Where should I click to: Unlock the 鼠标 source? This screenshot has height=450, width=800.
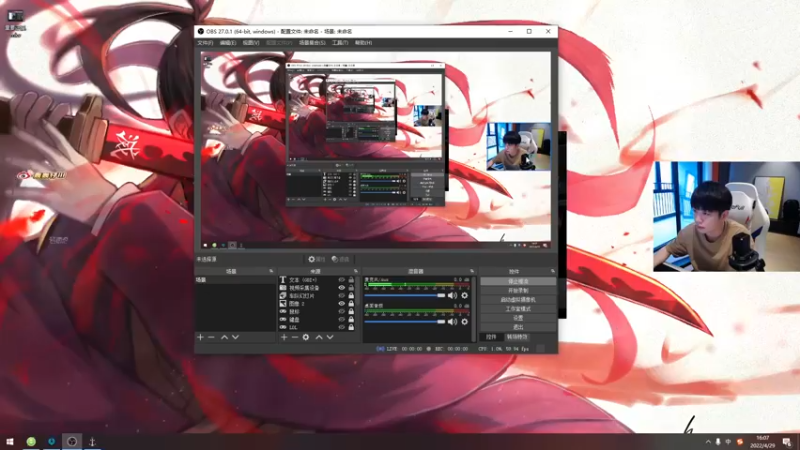tap(351, 311)
